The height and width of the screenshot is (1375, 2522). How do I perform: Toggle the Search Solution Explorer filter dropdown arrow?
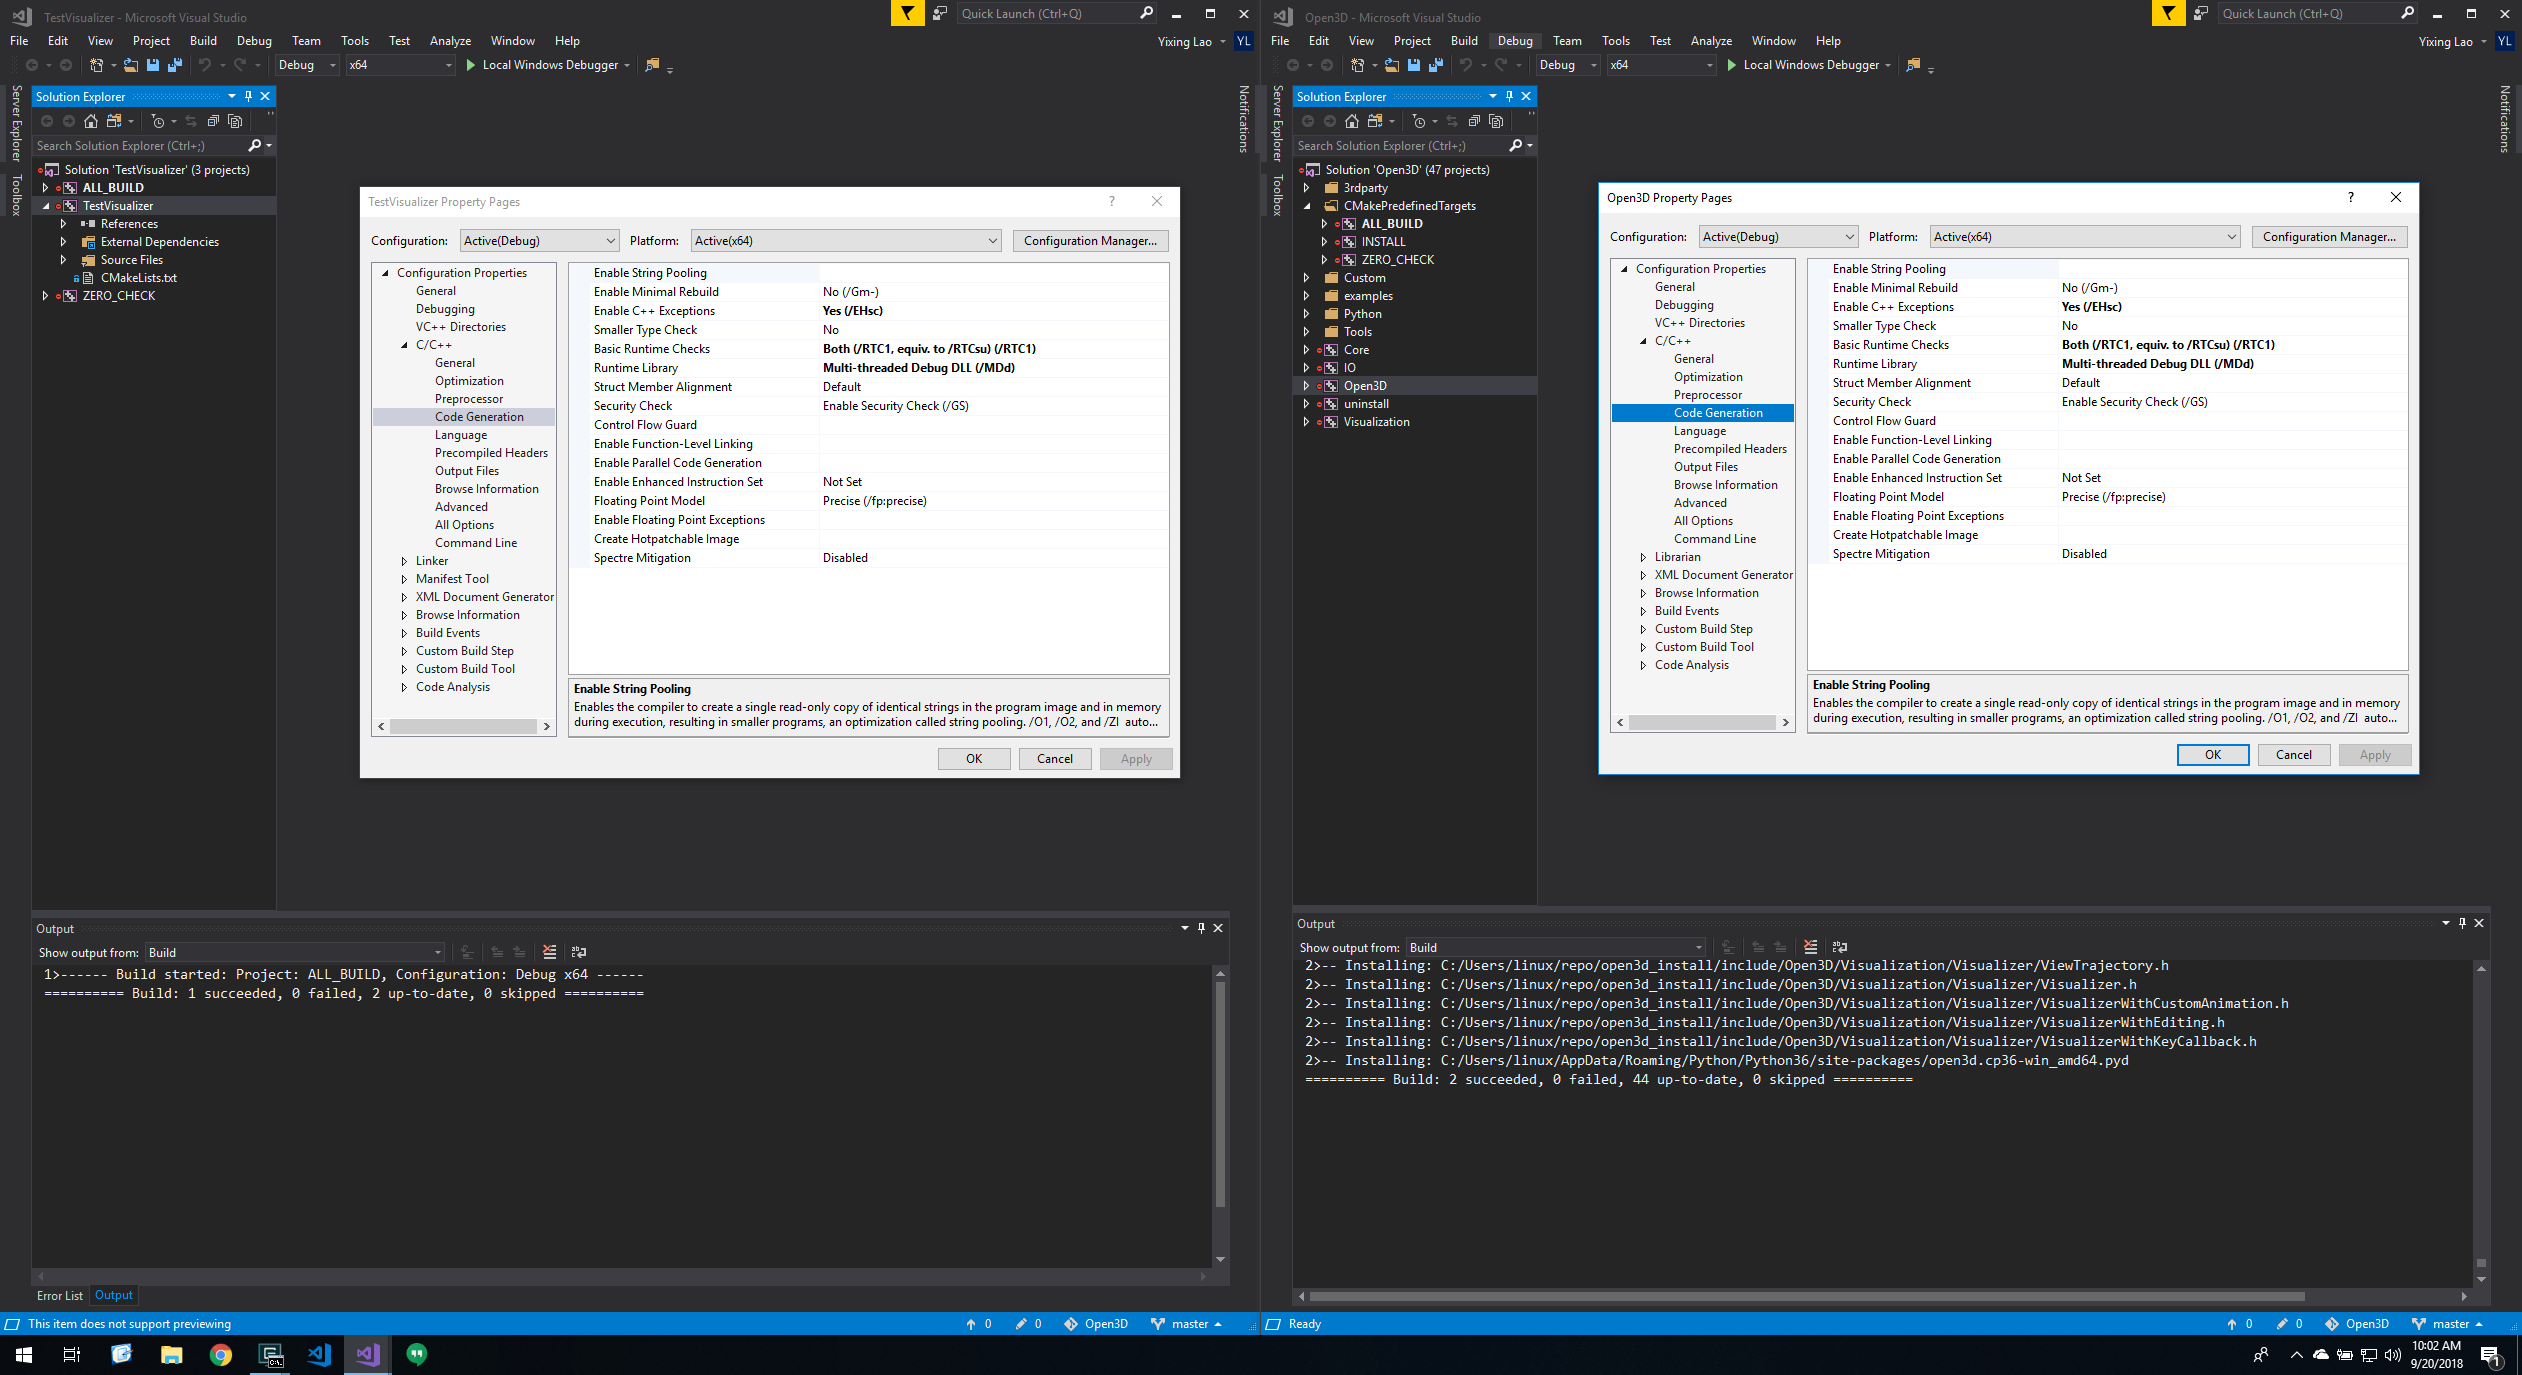pos(266,145)
